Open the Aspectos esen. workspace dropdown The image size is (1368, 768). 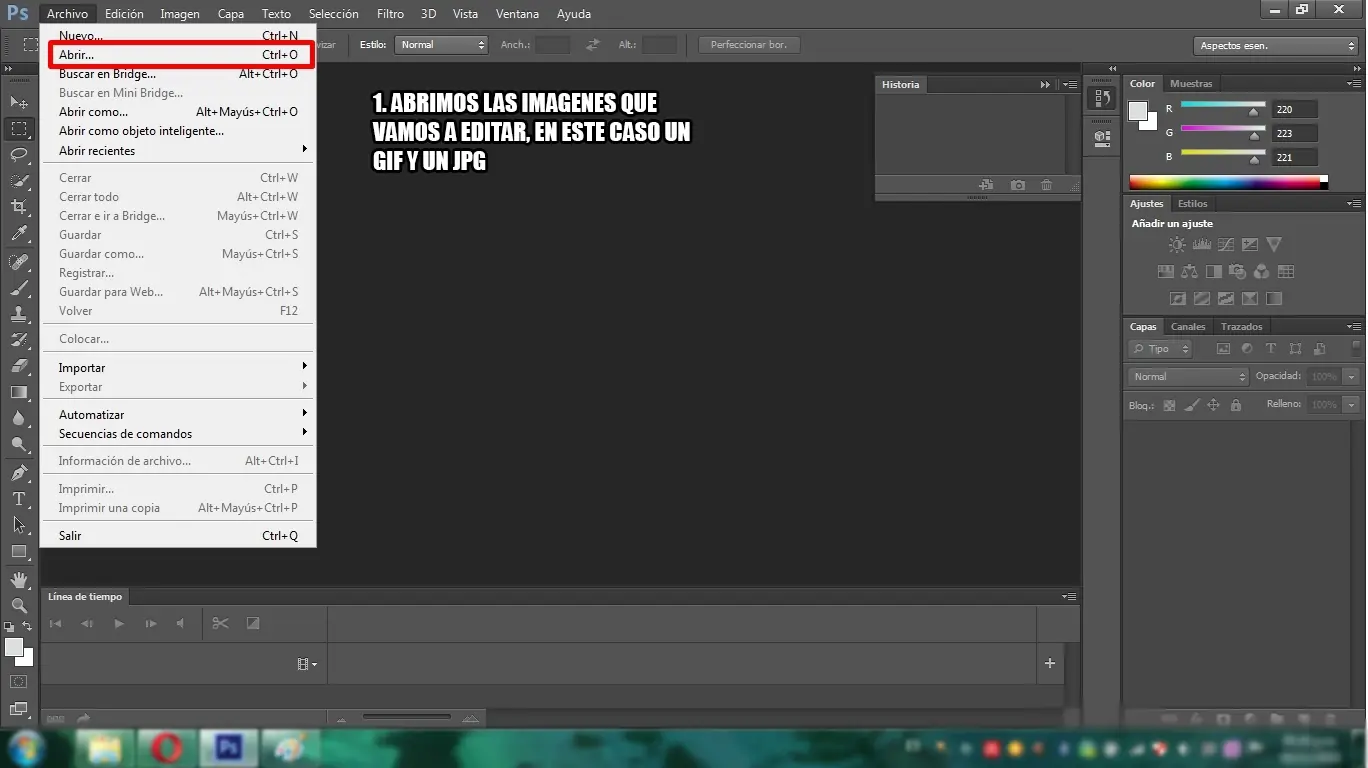[x=1275, y=46]
